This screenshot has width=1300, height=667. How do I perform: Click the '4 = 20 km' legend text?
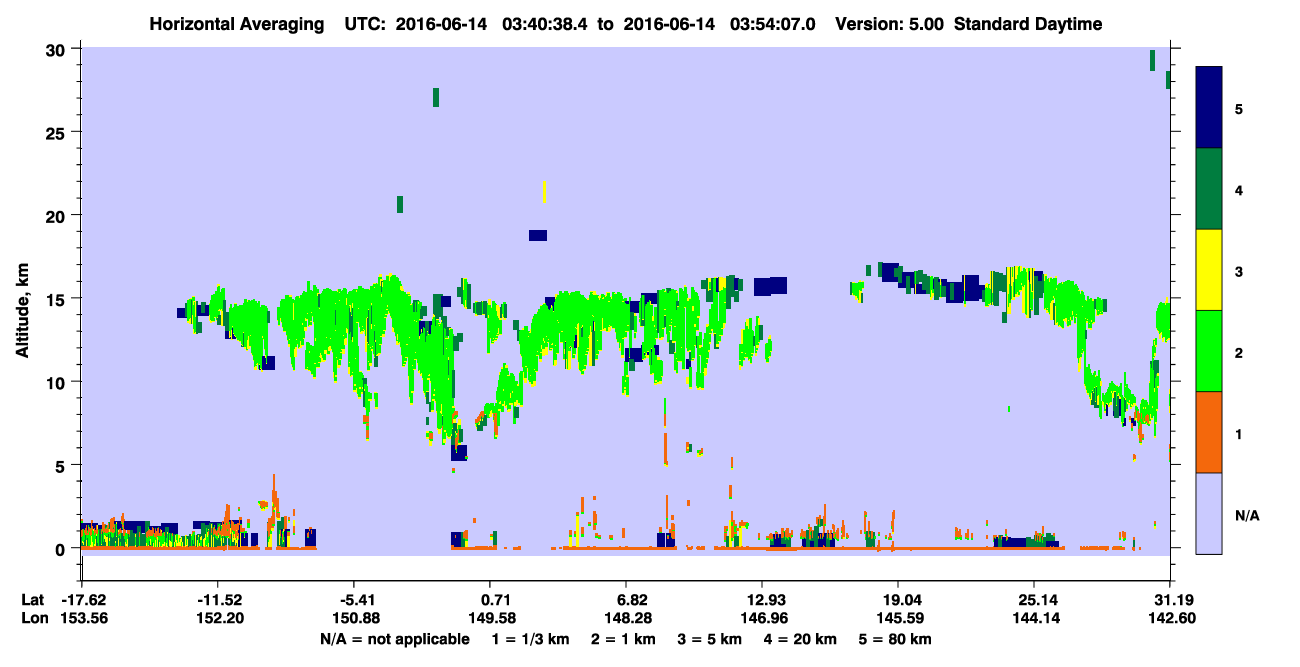[801, 639]
